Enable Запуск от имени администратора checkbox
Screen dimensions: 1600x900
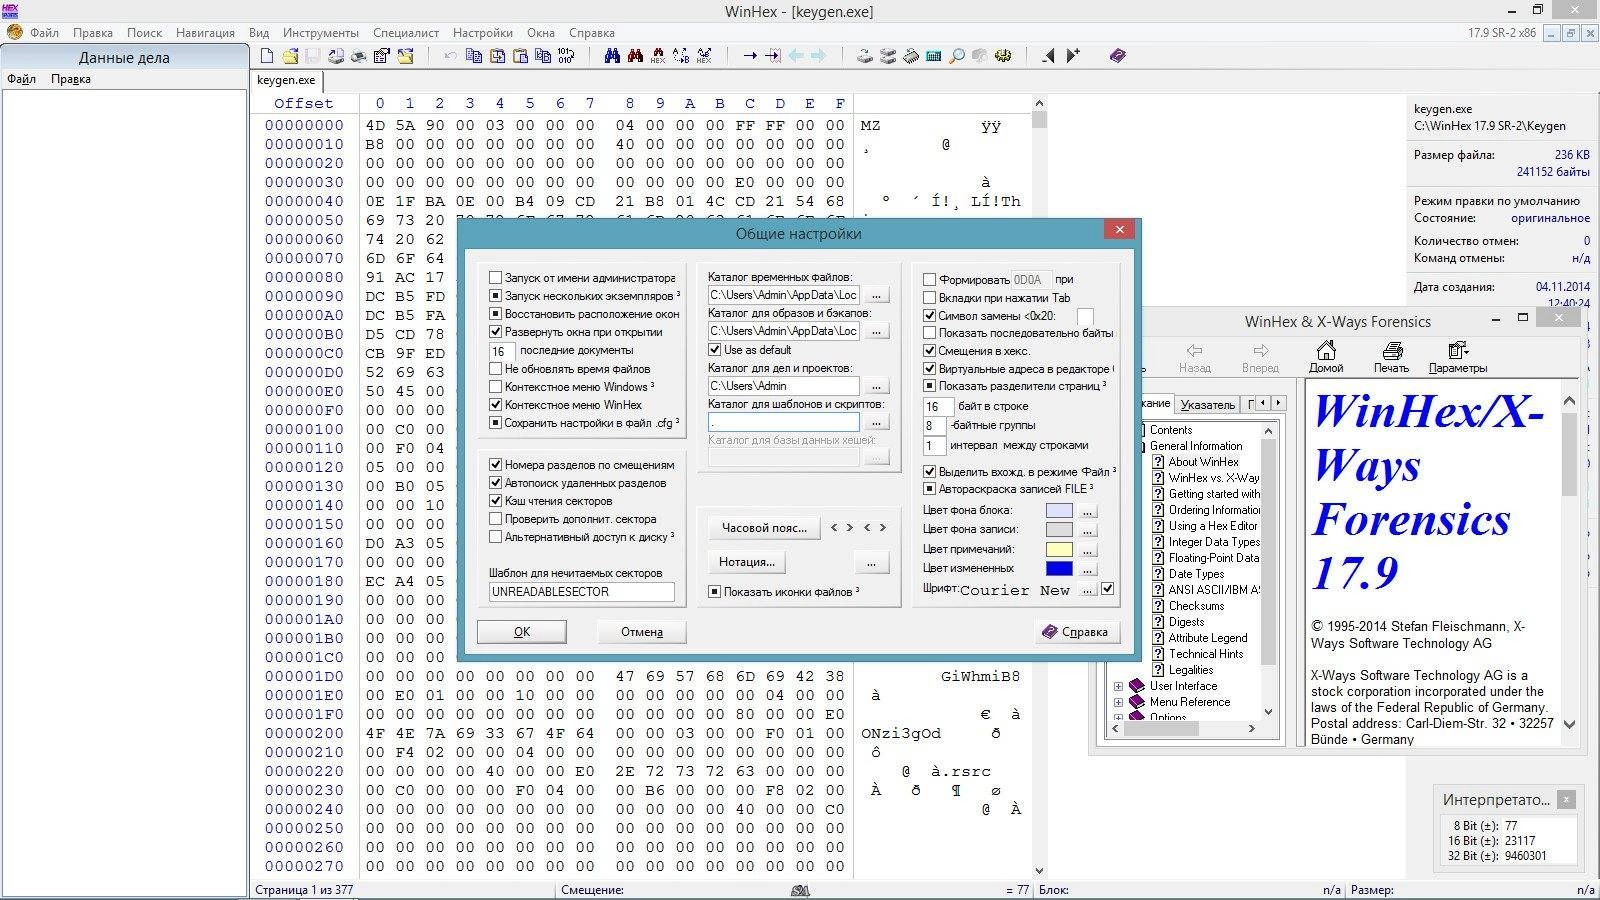pos(496,278)
